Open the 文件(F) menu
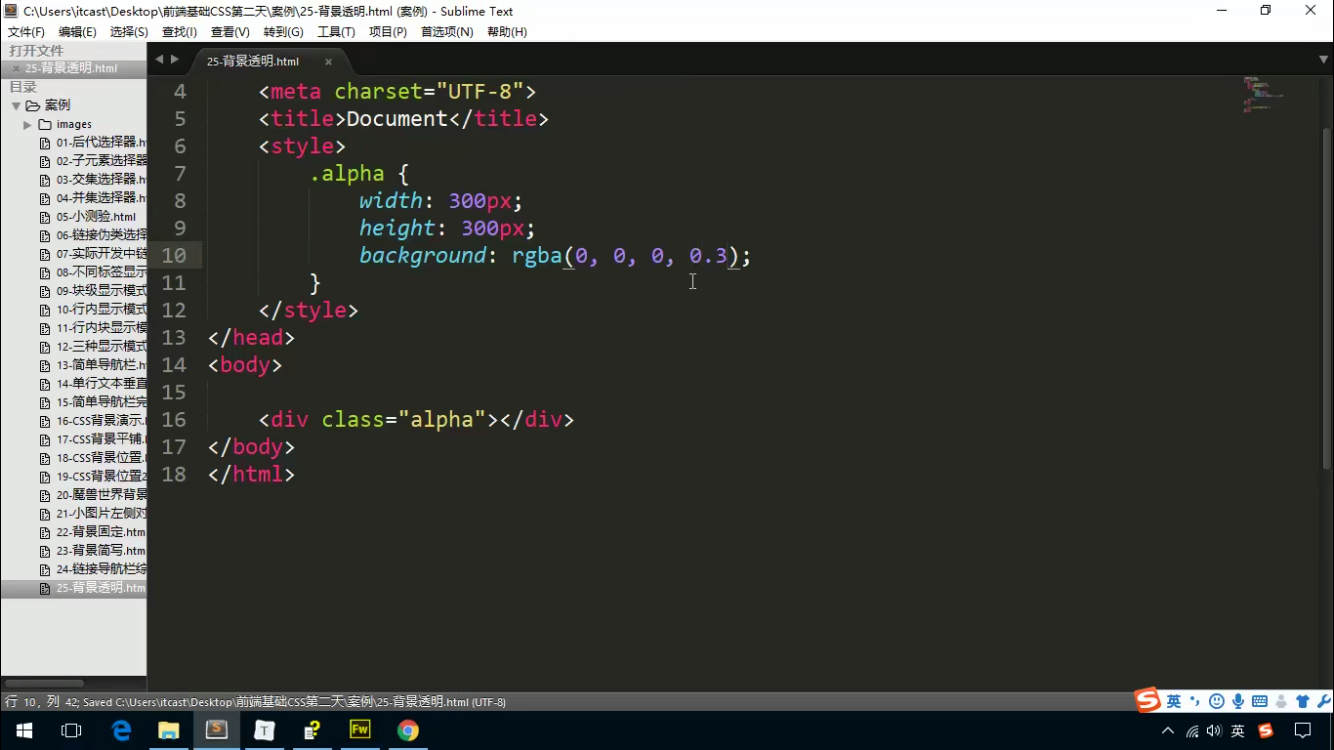Image resolution: width=1334 pixels, height=750 pixels. coord(26,32)
